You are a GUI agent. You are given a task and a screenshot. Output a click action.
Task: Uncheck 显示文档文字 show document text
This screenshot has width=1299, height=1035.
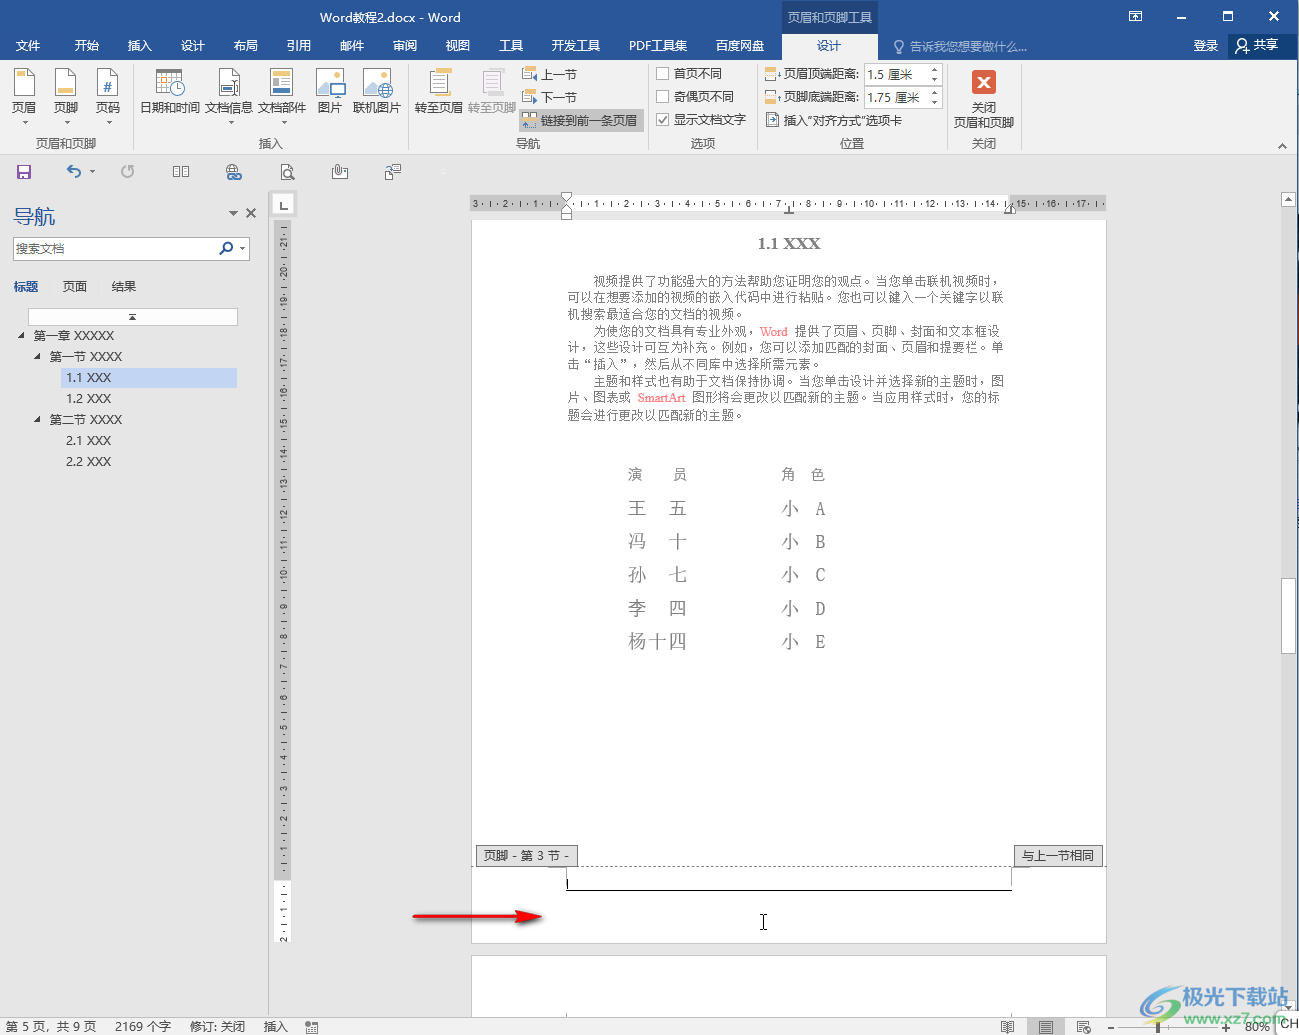coord(701,120)
